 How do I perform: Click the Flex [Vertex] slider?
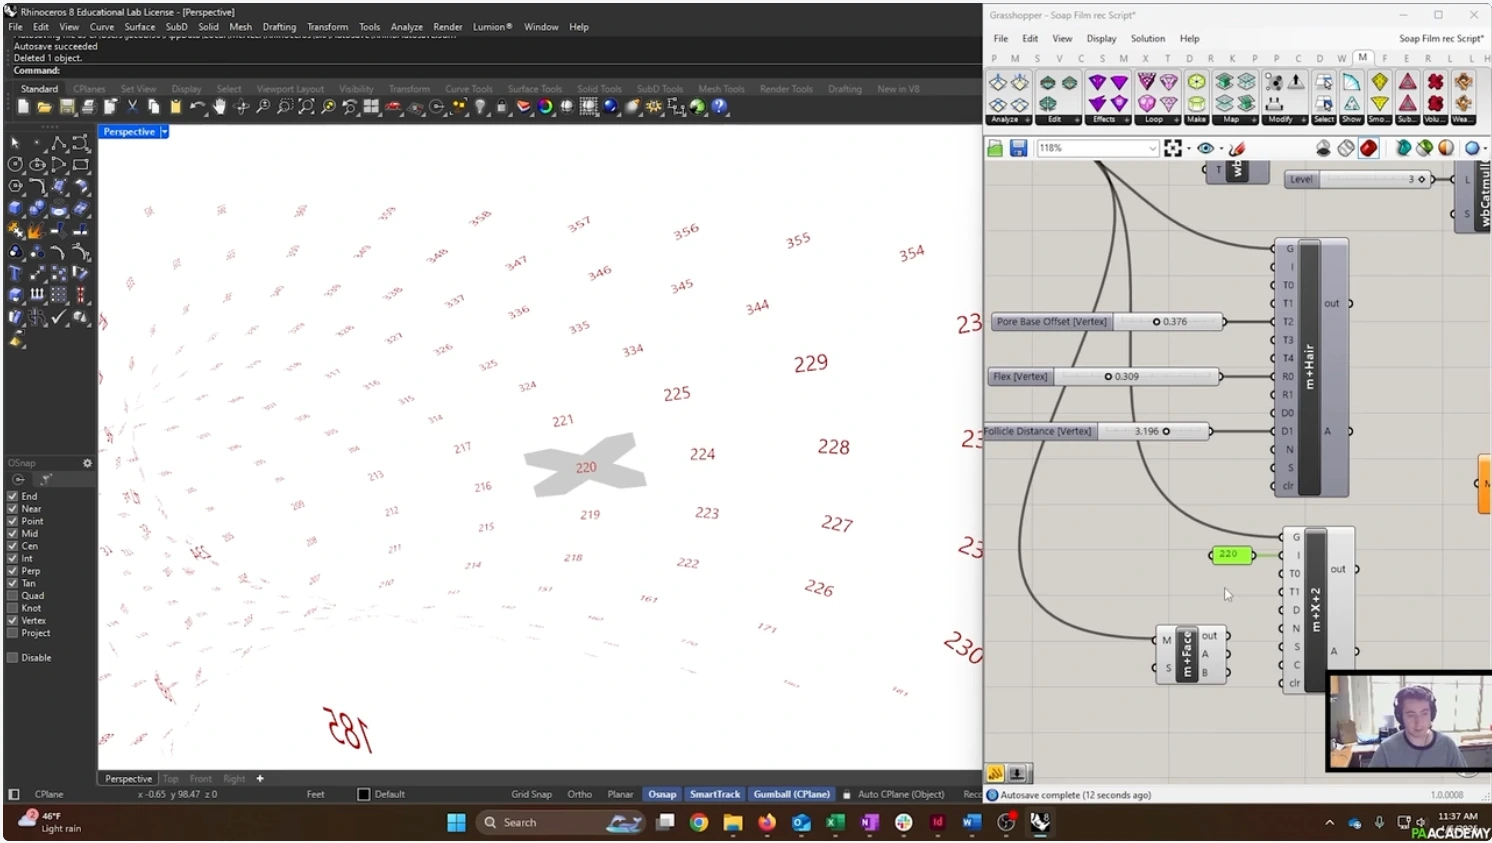tap(1105, 376)
